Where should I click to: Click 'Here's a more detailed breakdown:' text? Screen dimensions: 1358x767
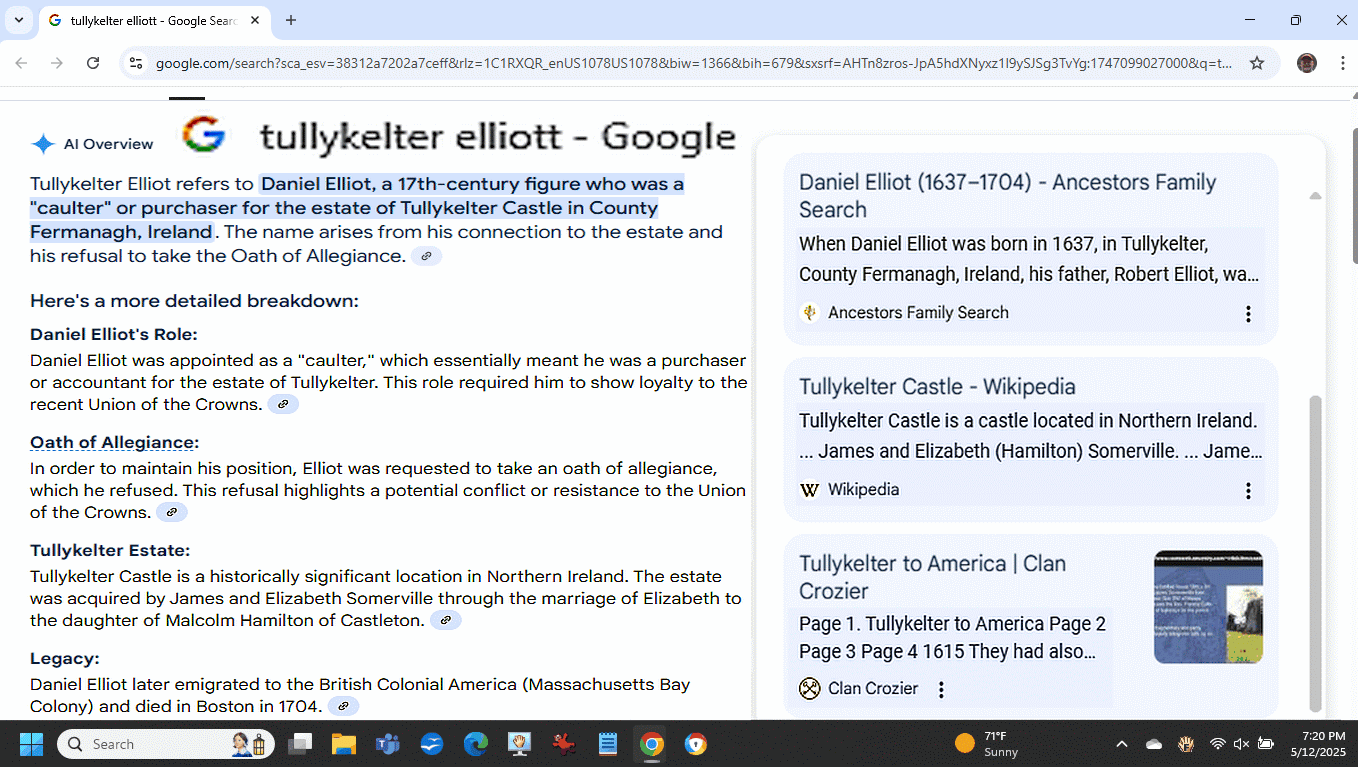tap(194, 301)
